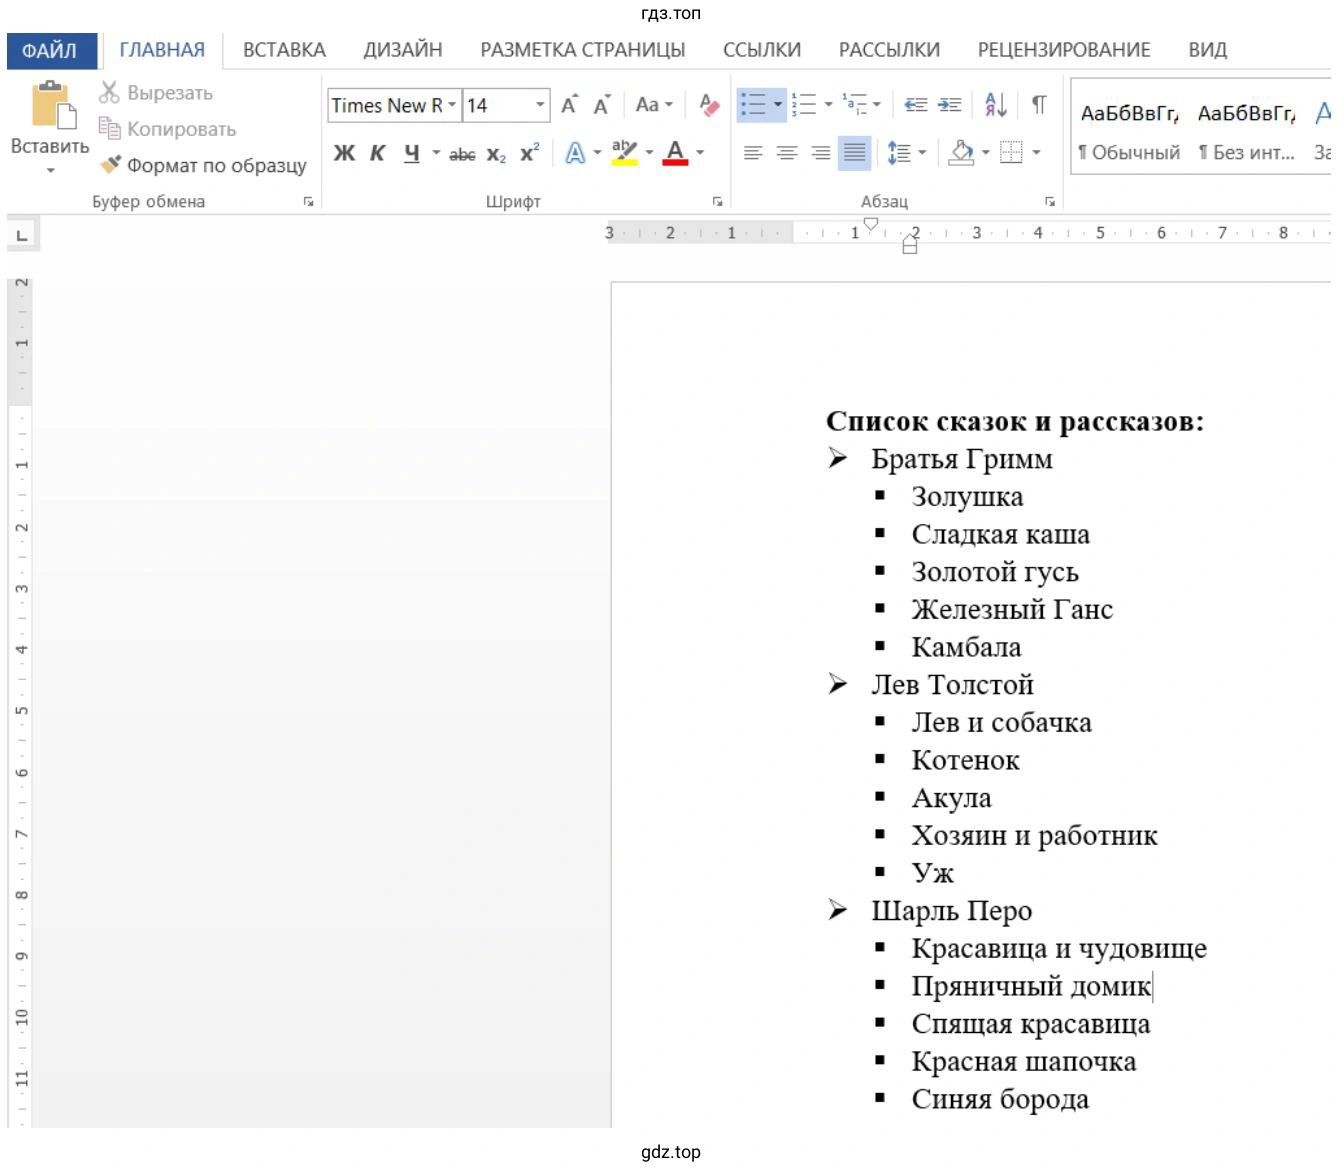This screenshot has width=1344, height=1172.
Task: Toggle show paragraph marks ¶
Action: click(1039, 104)
